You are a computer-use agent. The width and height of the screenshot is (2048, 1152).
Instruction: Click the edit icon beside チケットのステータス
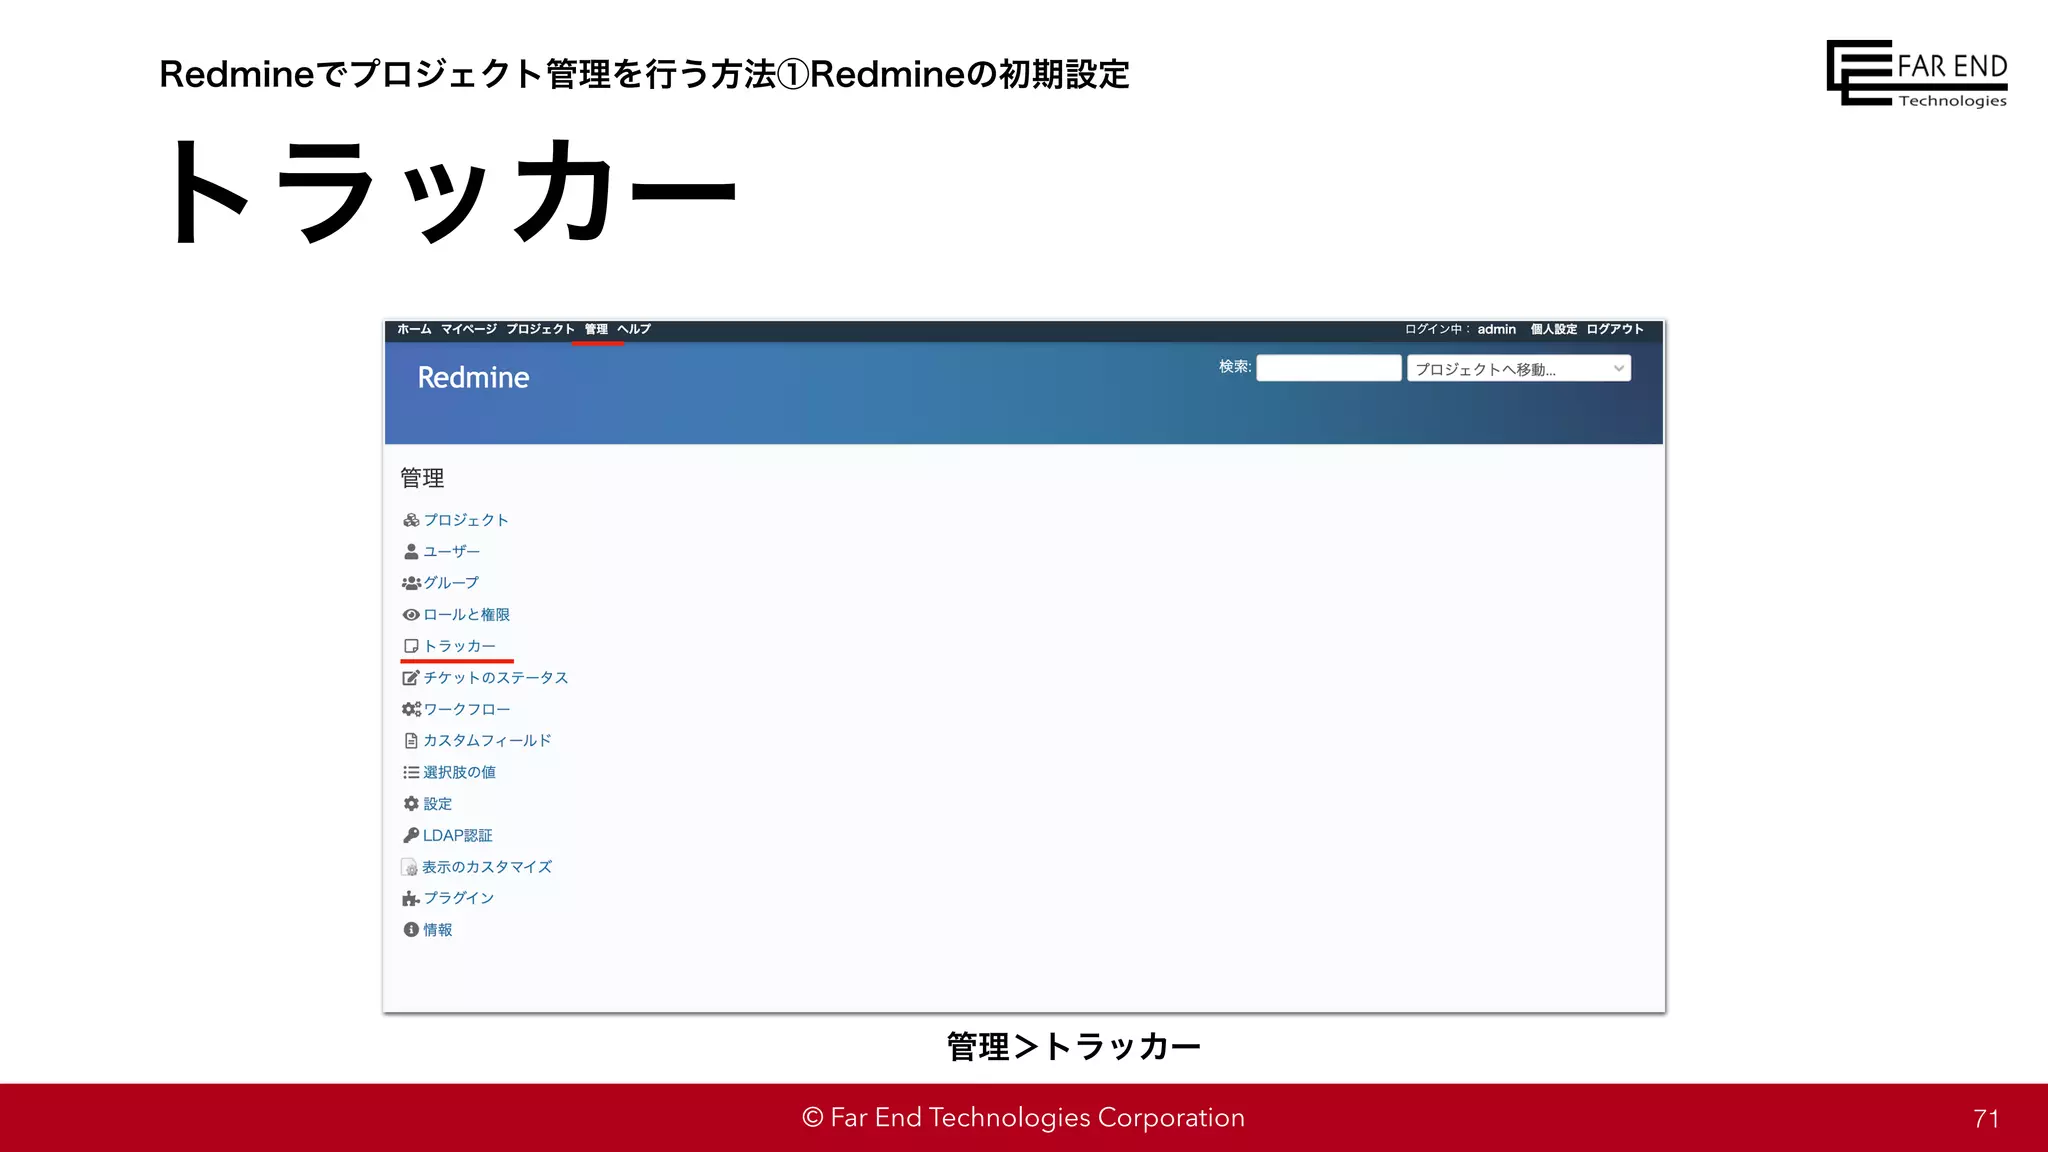[x=411, y=678]
